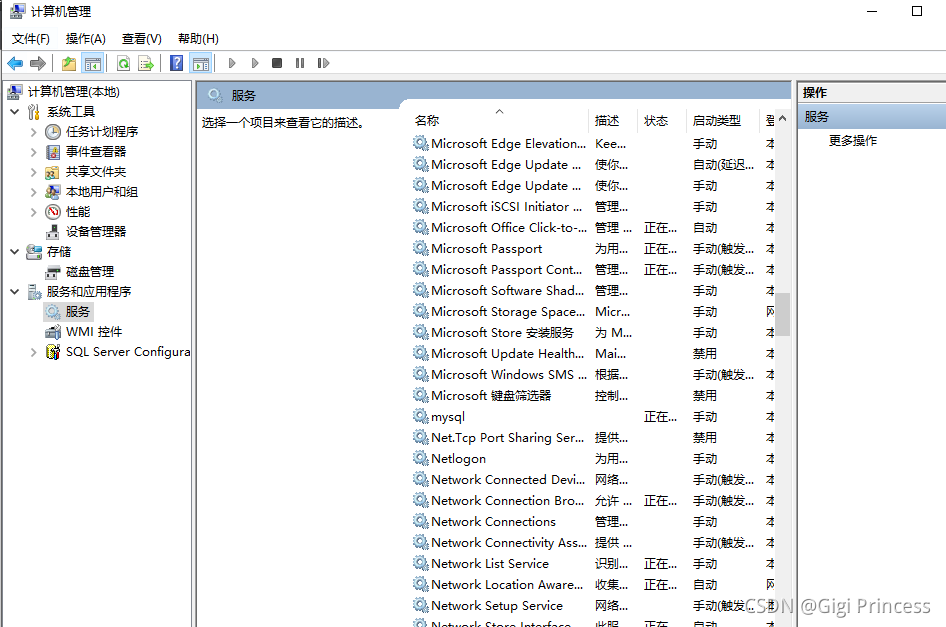The width and height of the screenshot is (946, 627).
Task: Select Microsoft Windows SMS service row
Action: point(594,375)
